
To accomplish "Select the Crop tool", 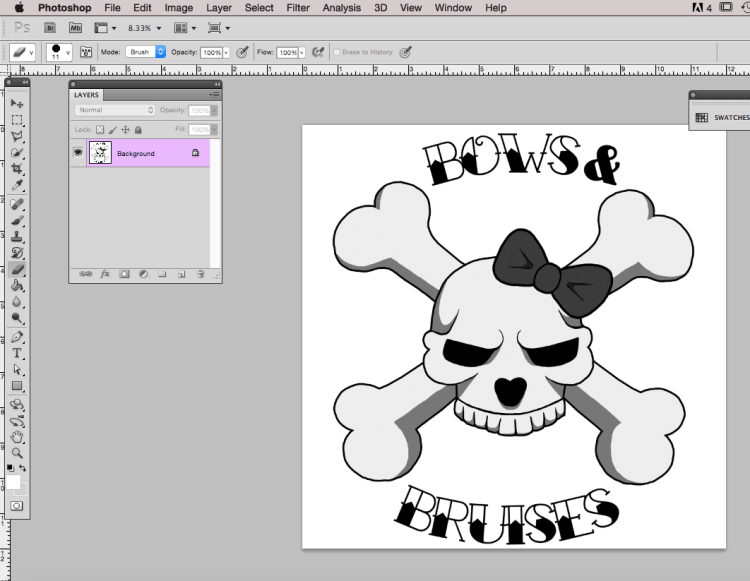I will click(x=17, y=169).
